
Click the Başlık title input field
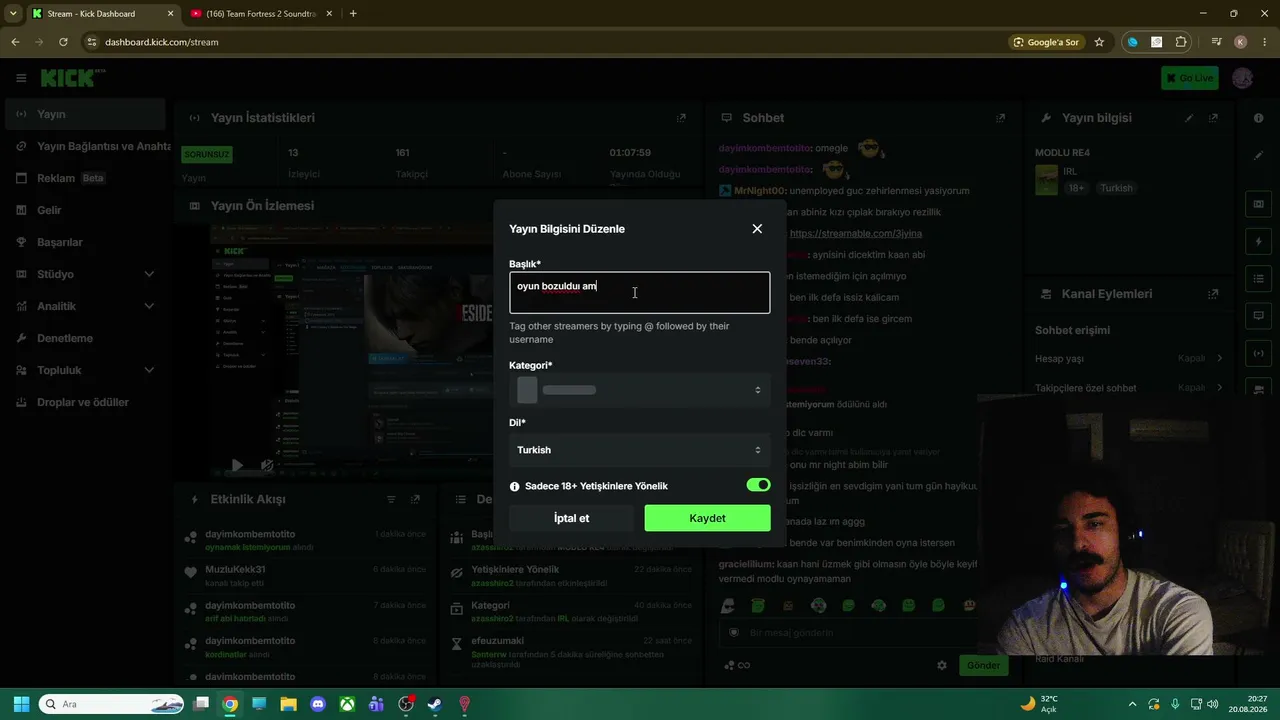[x=640, y=293]
